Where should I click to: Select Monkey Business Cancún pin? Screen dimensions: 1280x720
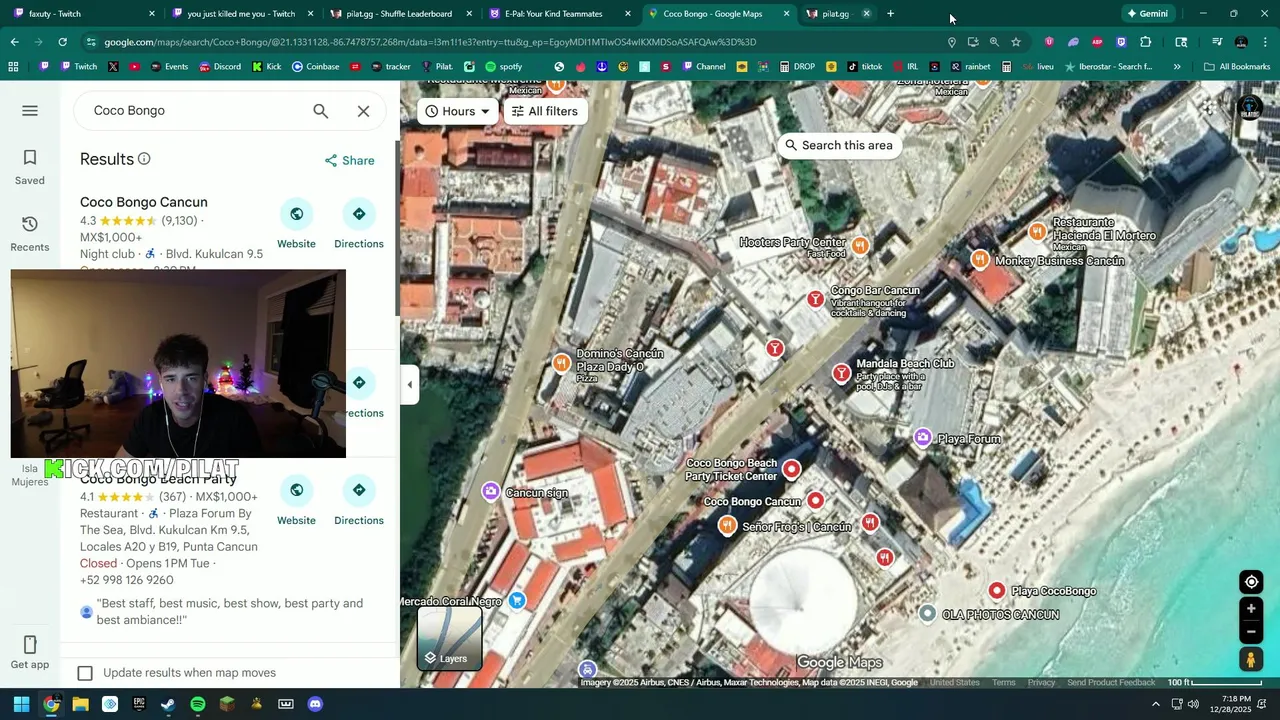980,260
